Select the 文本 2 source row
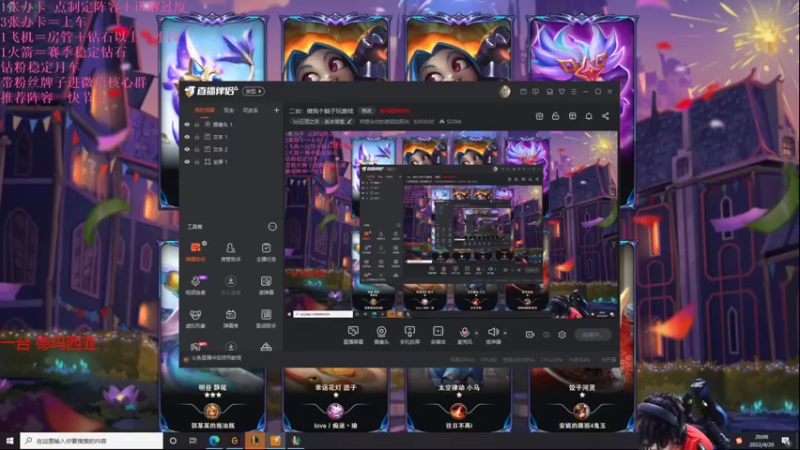Viewport: 800px width, 450px height. pos(231,149)
